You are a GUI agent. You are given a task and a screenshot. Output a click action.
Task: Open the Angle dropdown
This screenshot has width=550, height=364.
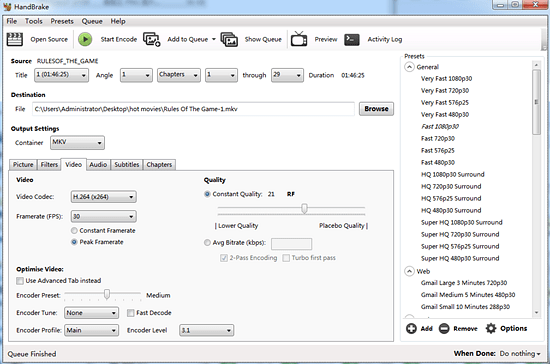(x=136, y=75)
